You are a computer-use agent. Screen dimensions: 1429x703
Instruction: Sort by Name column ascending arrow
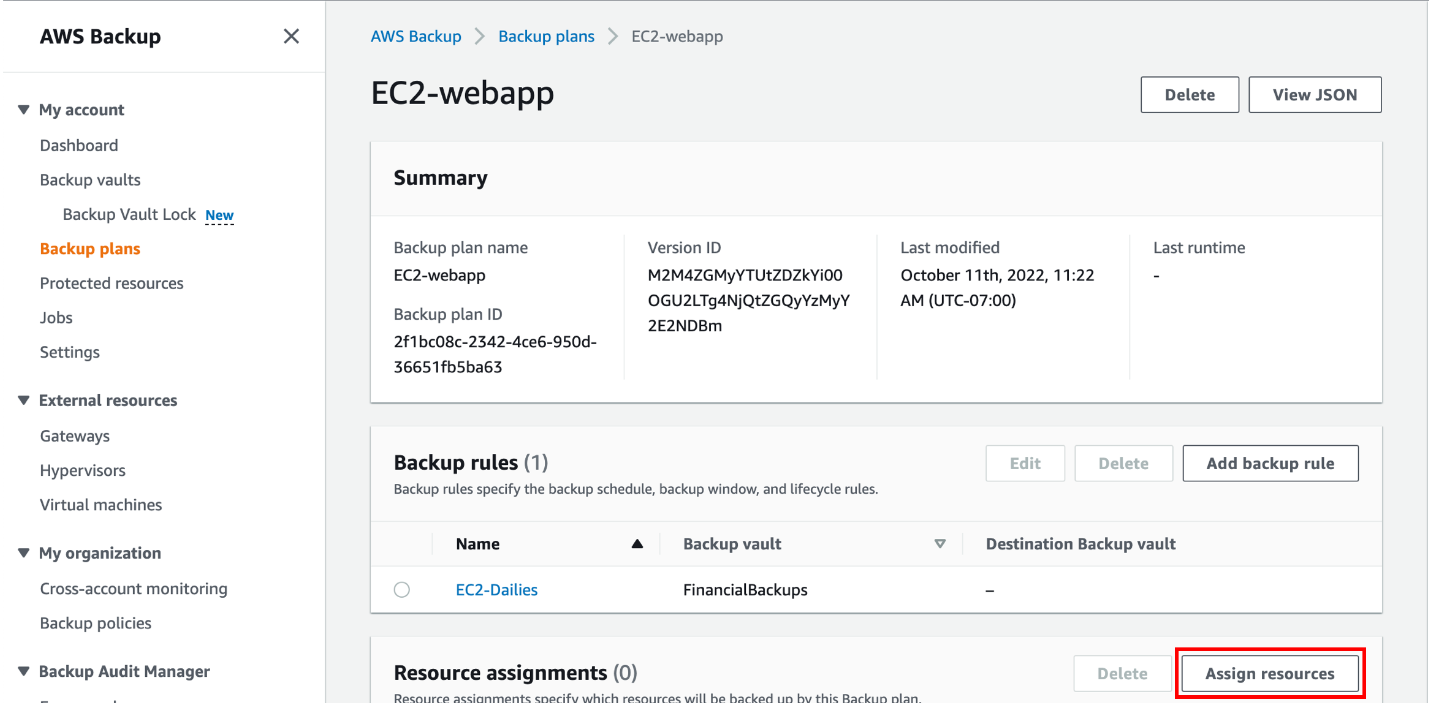coord(637,544)
